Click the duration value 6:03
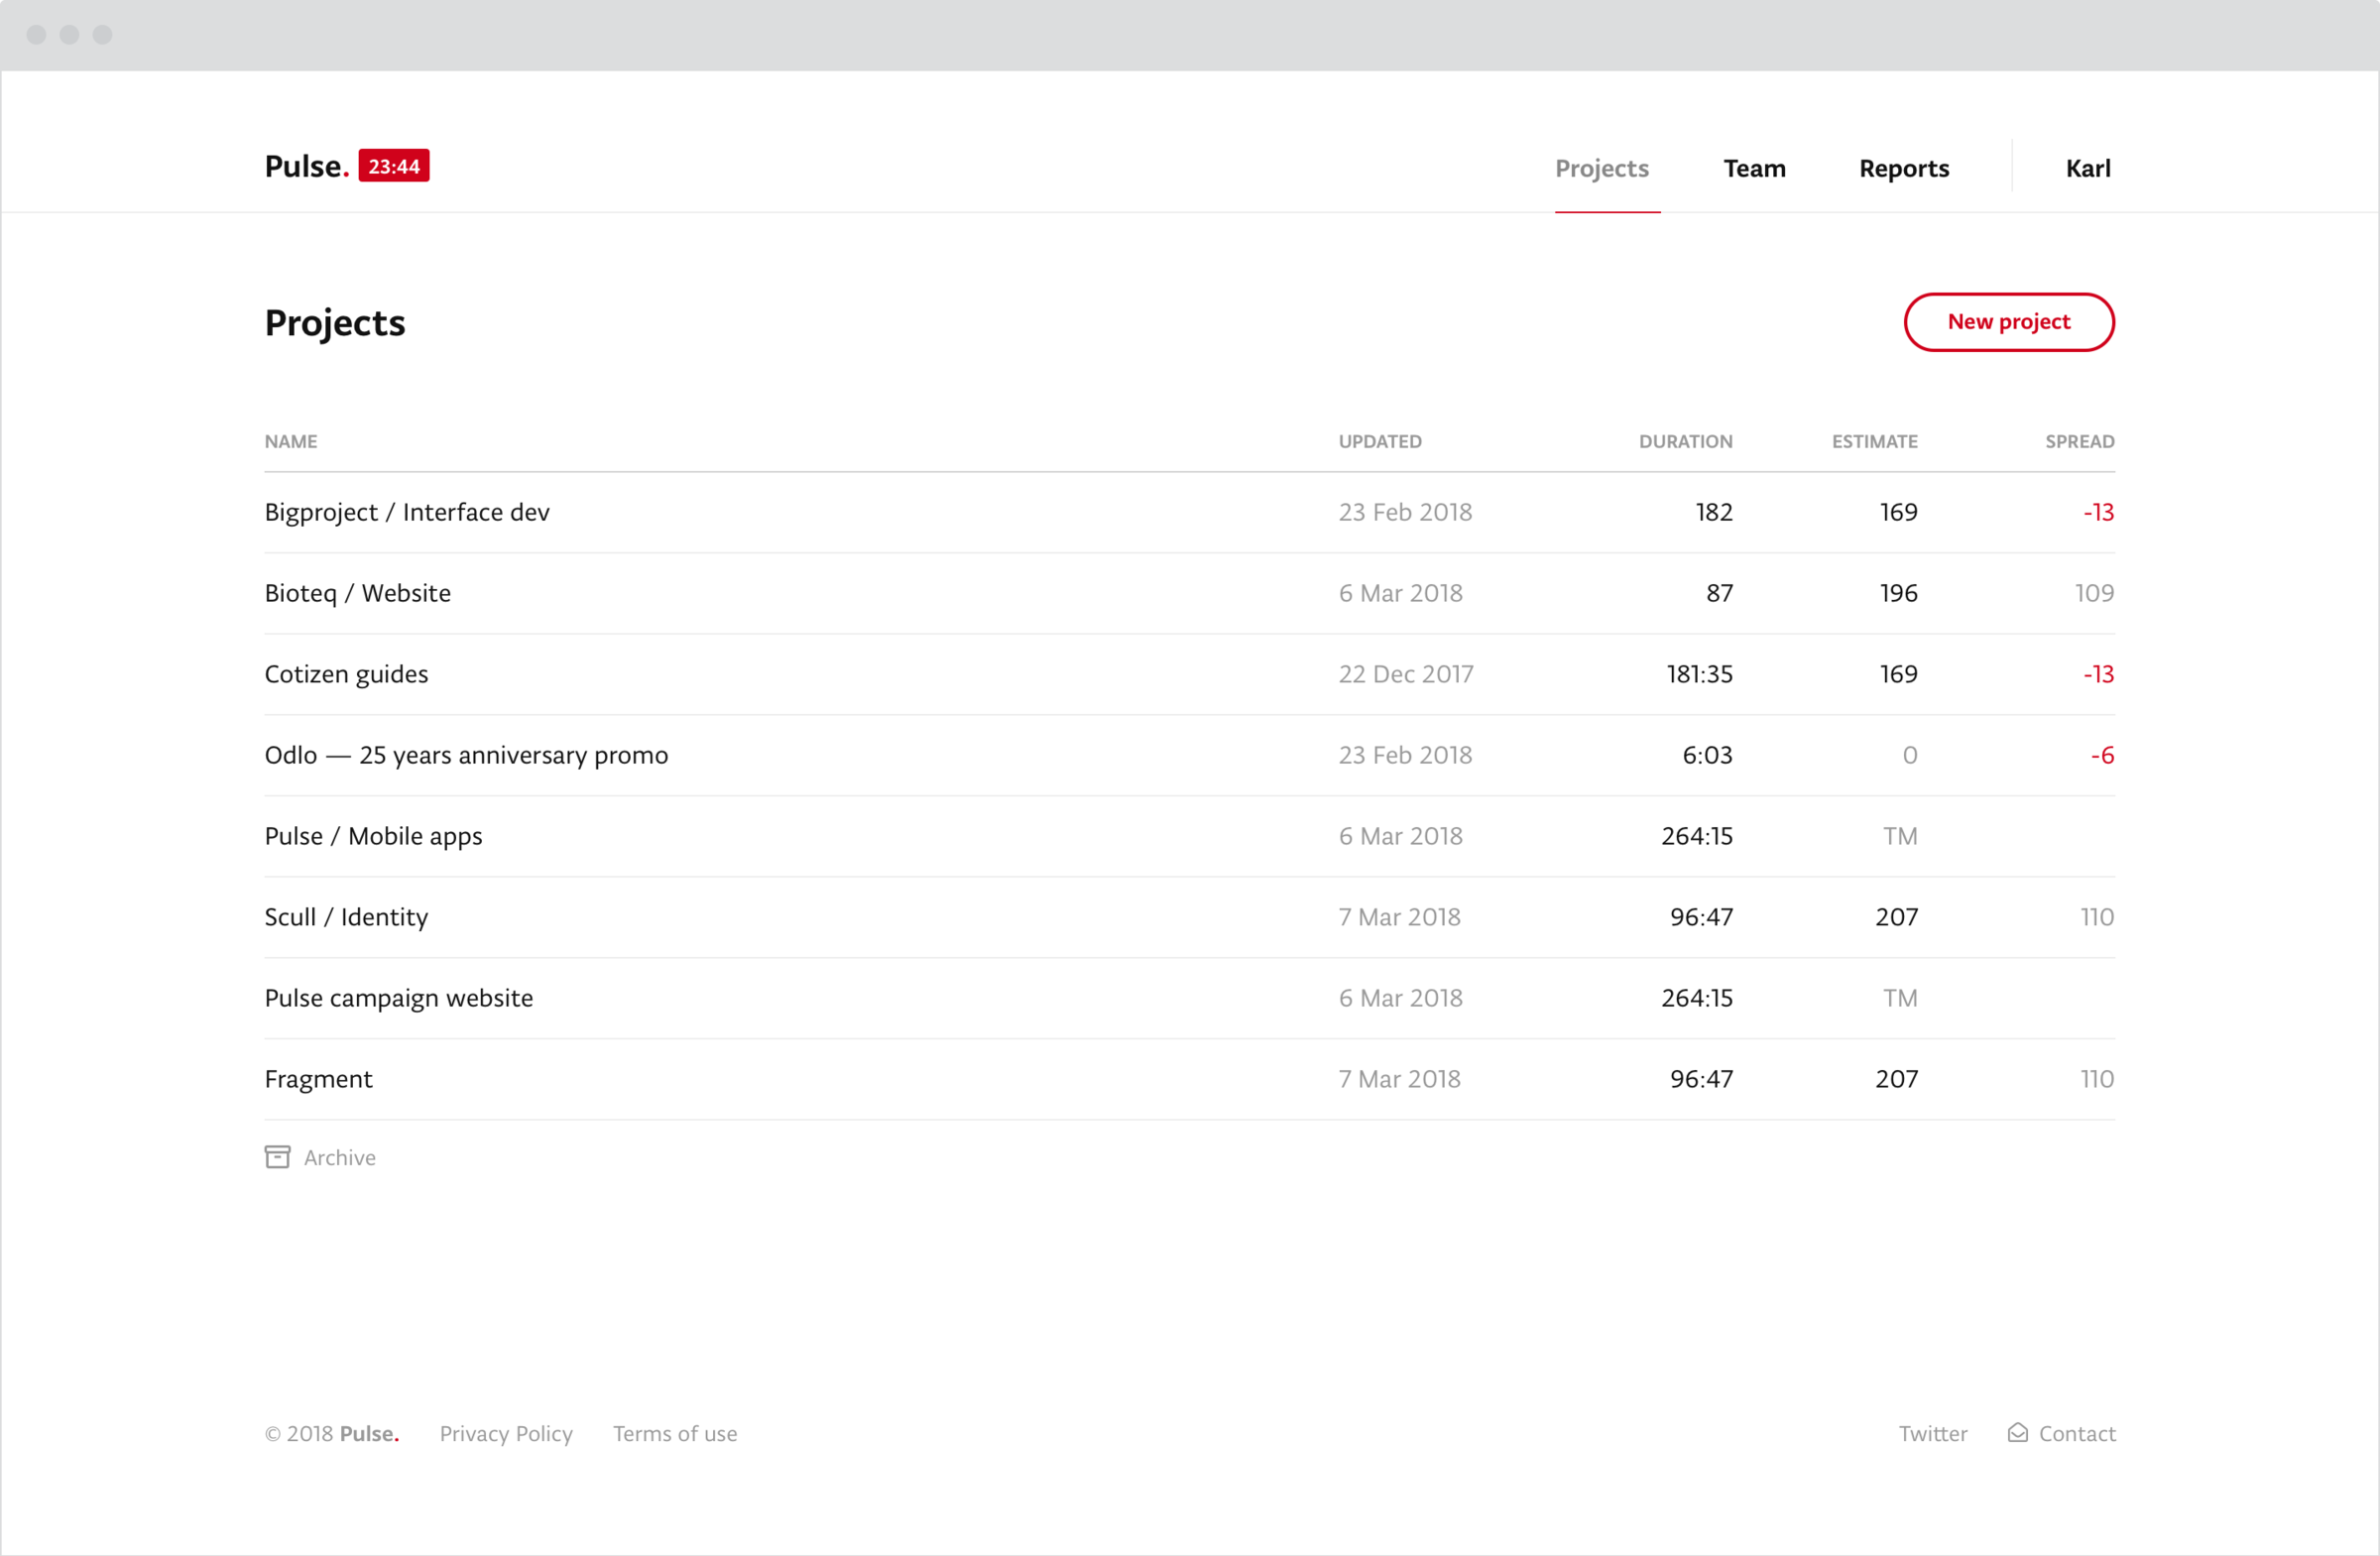Screen dimensions: 2380x1556 pos(1707,755)
